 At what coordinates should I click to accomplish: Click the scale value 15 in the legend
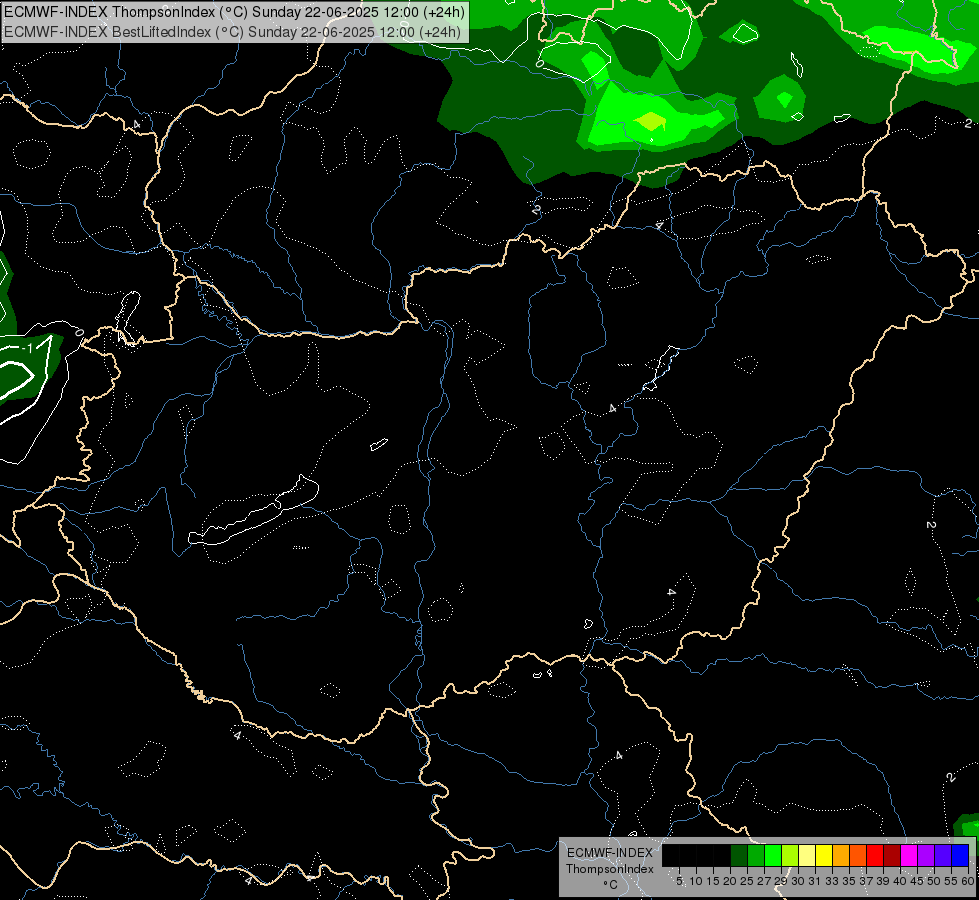pos(713,881)
